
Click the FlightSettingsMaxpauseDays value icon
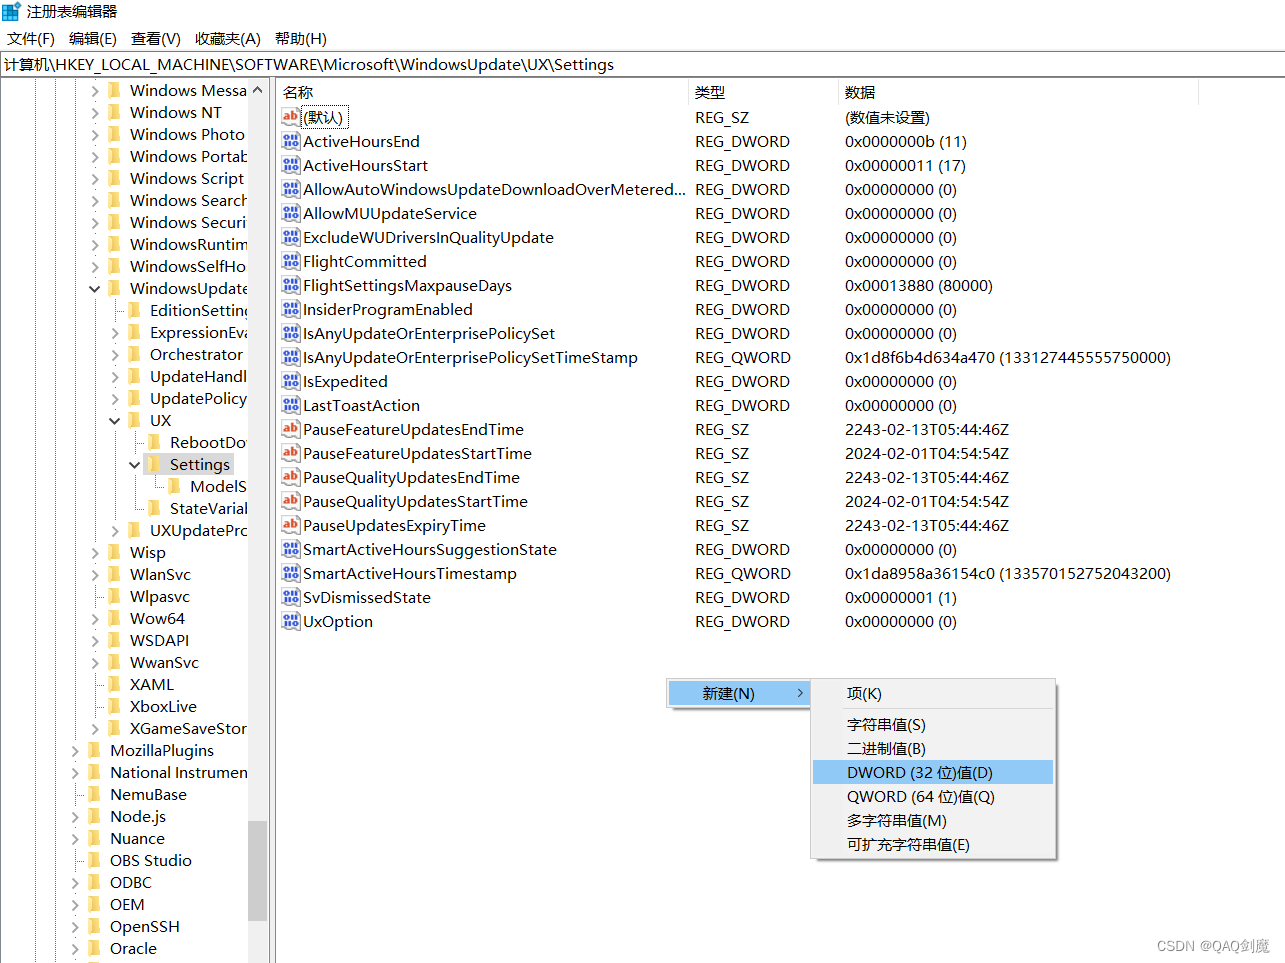tap(291, 285)
